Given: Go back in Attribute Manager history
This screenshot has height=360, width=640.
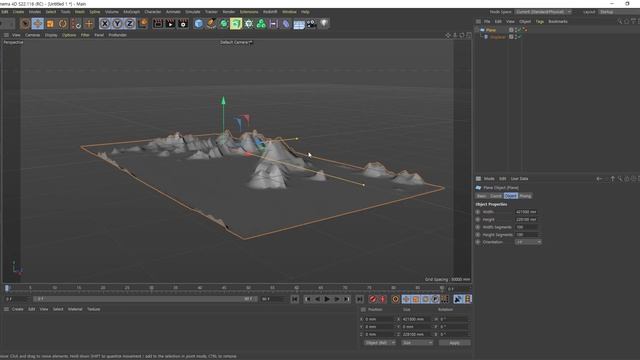Looking at the screenshot, I should click(x=599, y=179).
